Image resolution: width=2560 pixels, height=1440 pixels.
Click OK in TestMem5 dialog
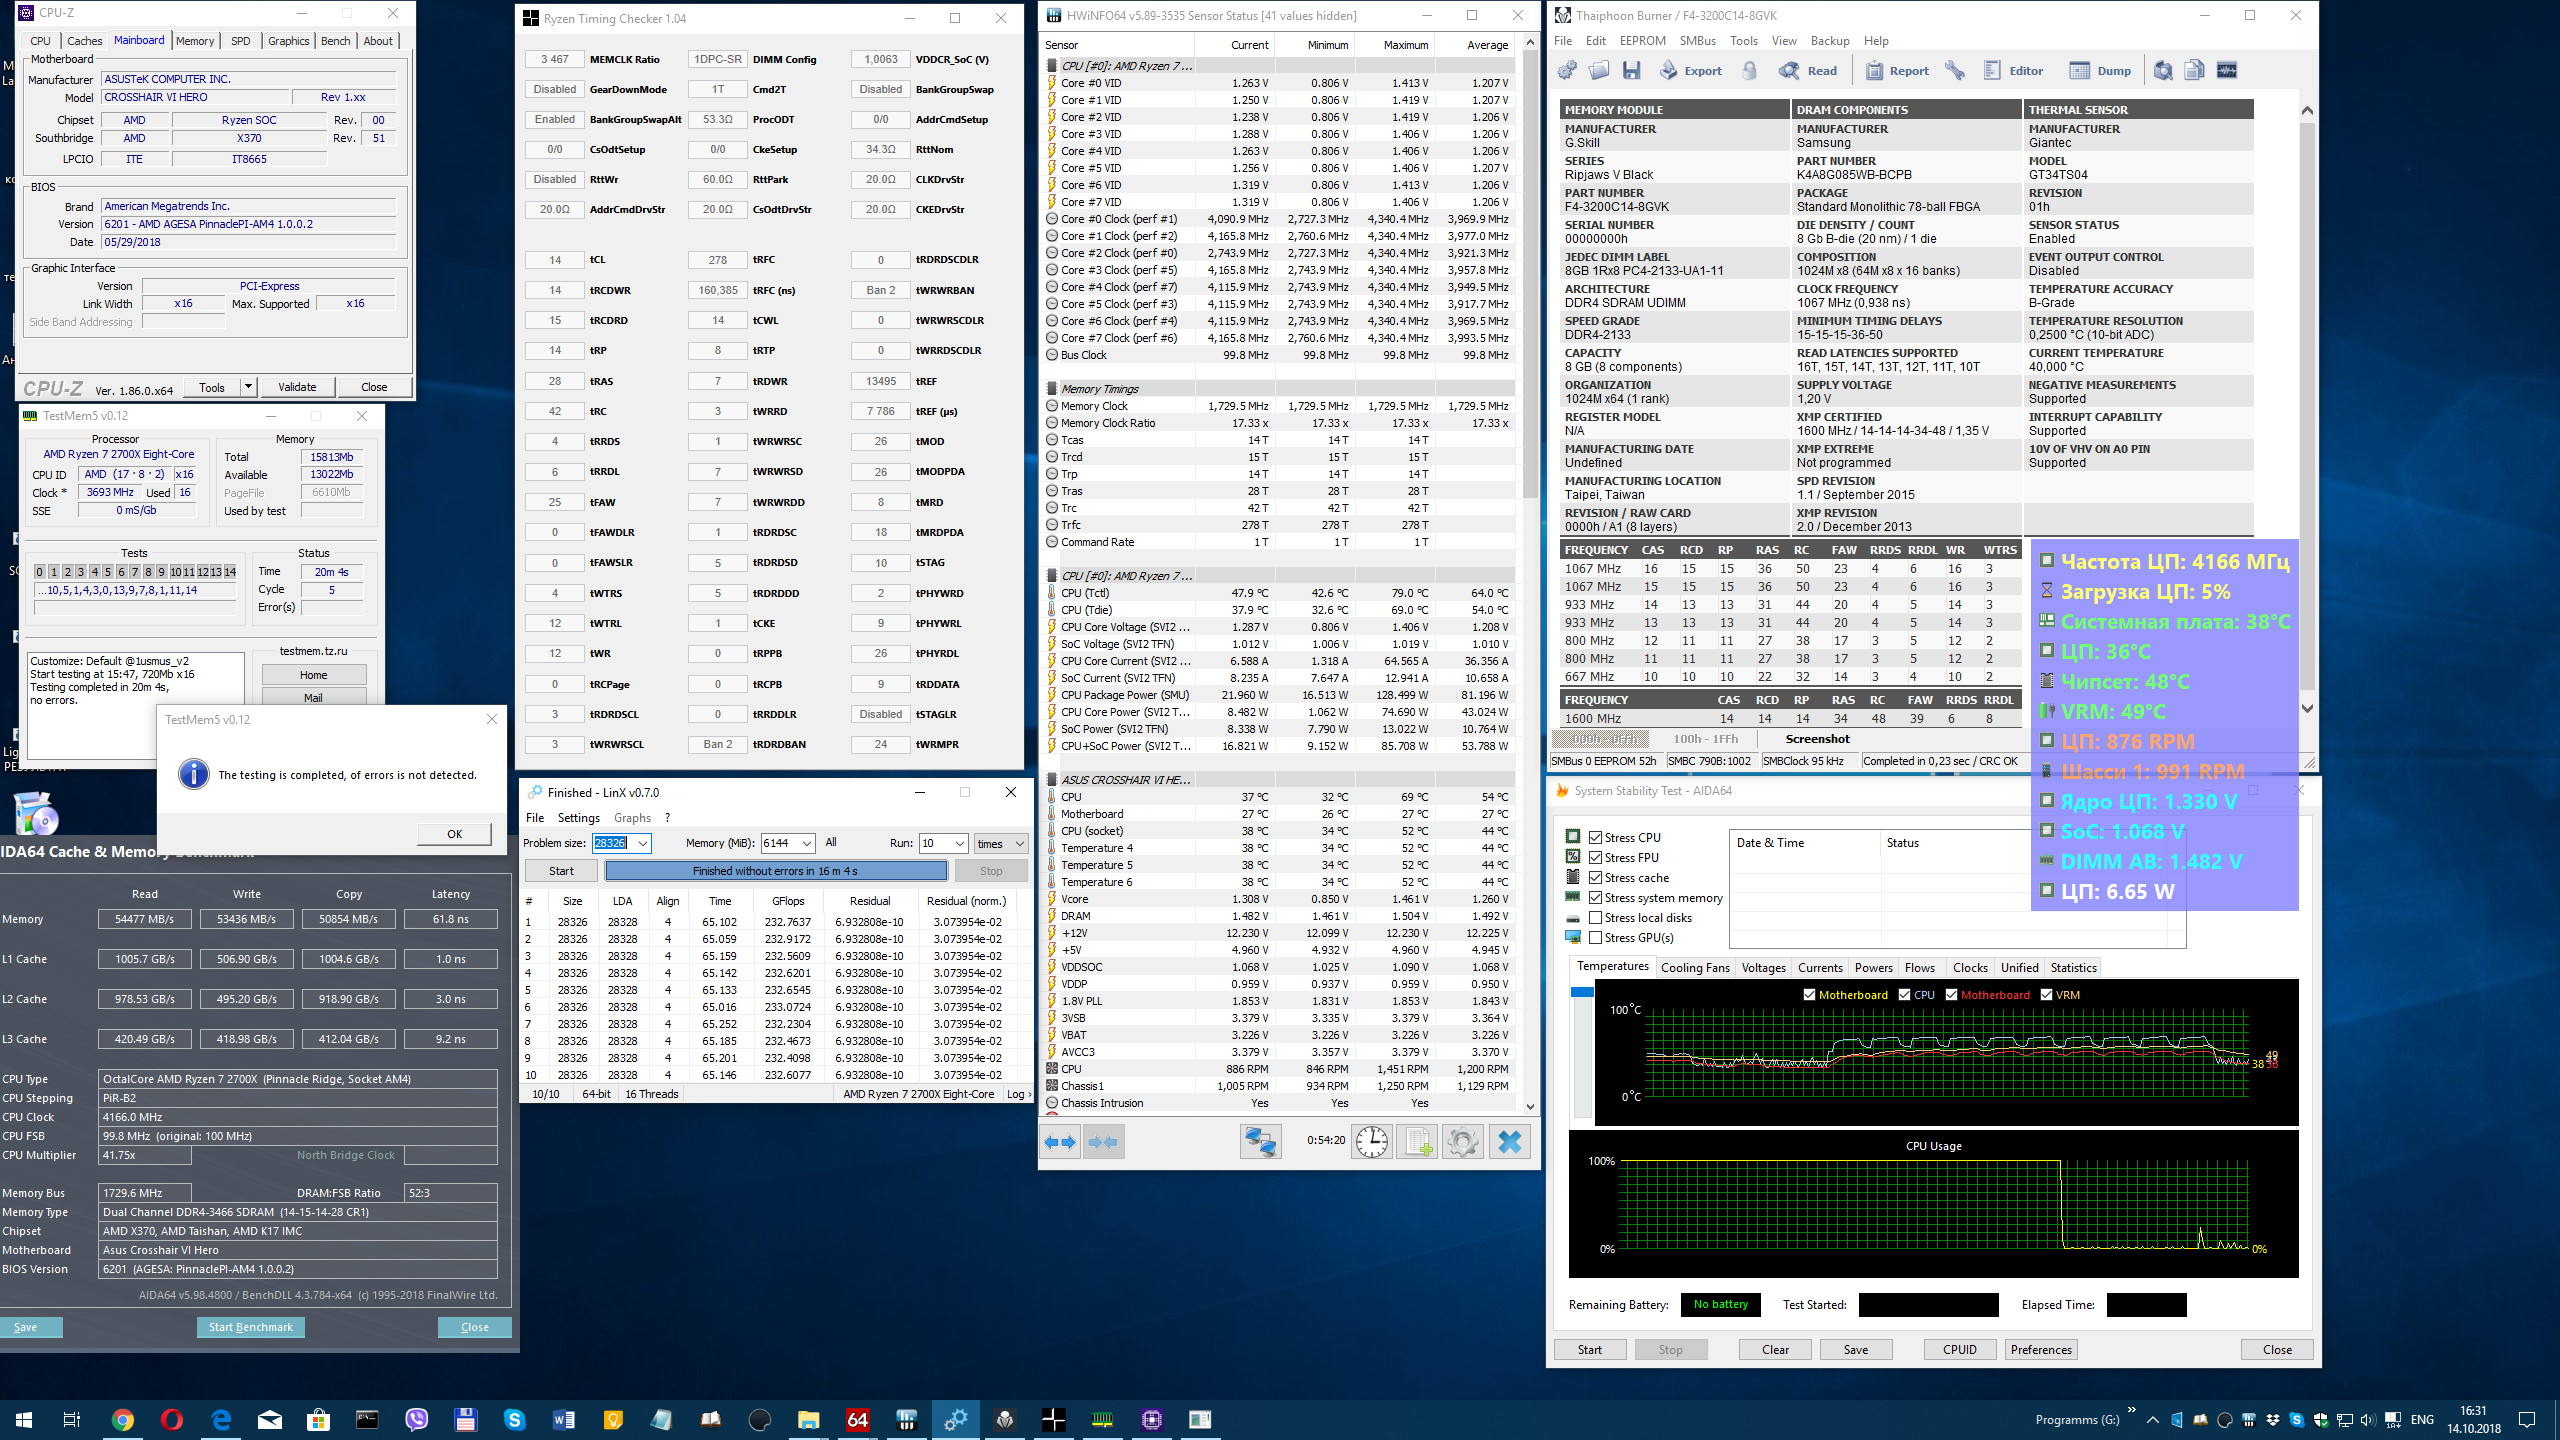(454, 834)
